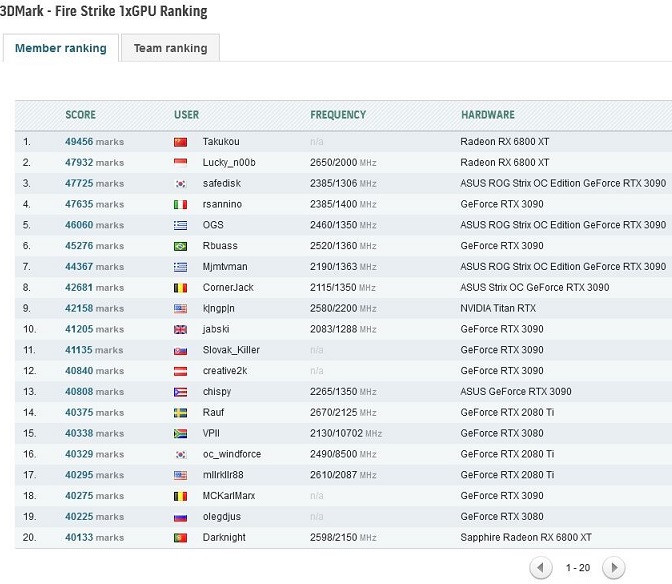This screenshot has height=584, width=672.
Task: Click ASUS GeForce RTX 3090 hardware
Action: [x=516, y=392]
